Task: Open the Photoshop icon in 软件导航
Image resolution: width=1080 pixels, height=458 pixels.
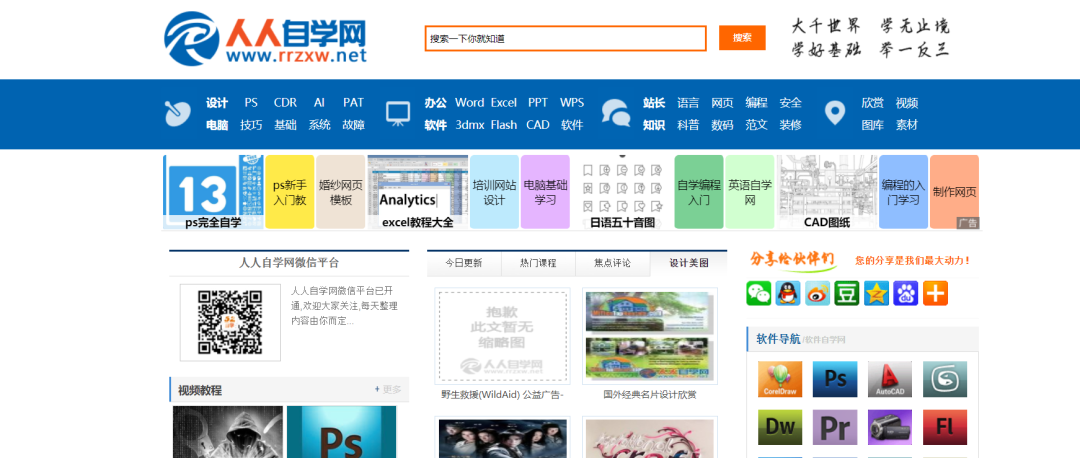Action: click(835, 379)
